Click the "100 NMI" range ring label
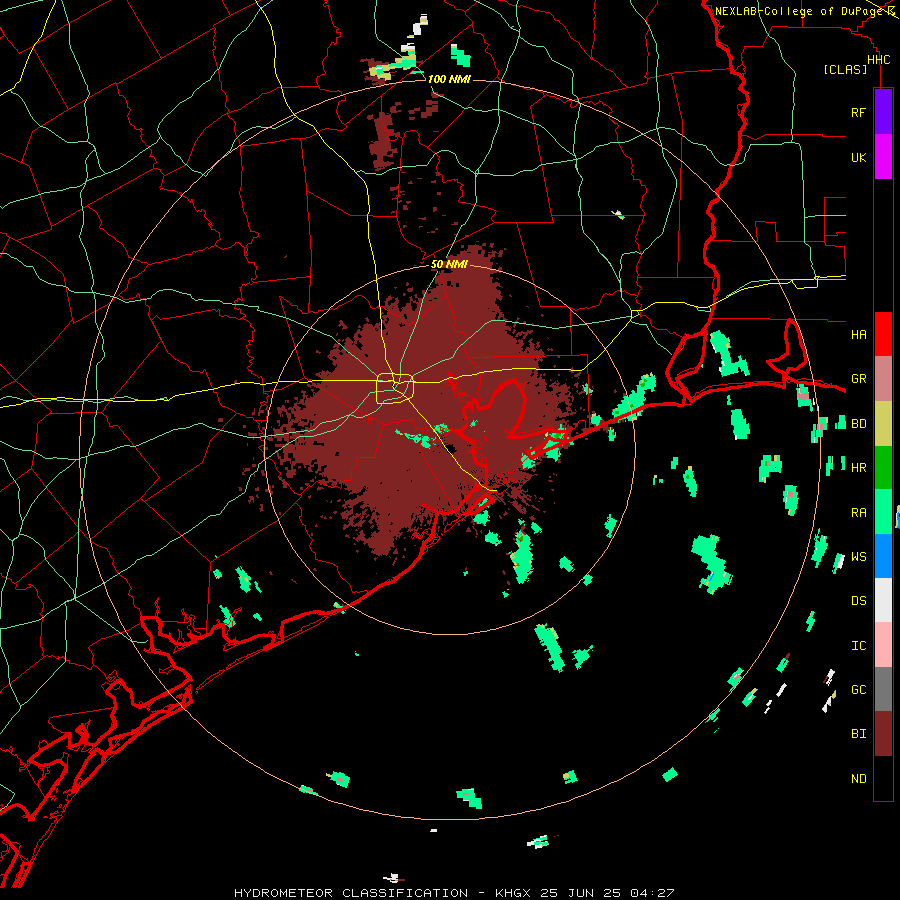This screenshot has height=900, width=900. click(x=449, y=79)
